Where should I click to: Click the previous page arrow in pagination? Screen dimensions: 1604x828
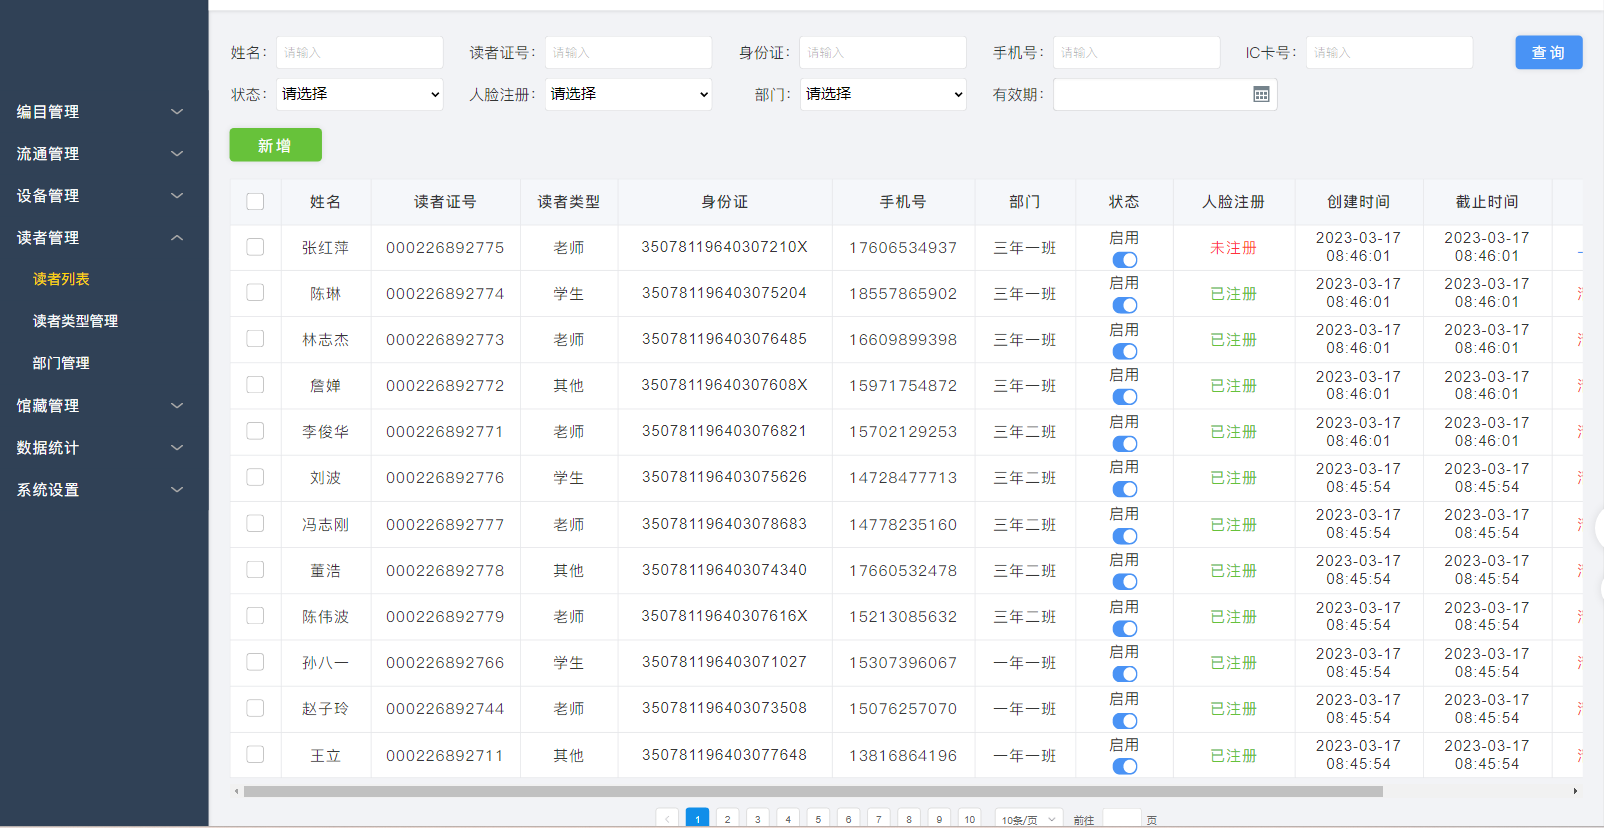(x=667, y=819)
